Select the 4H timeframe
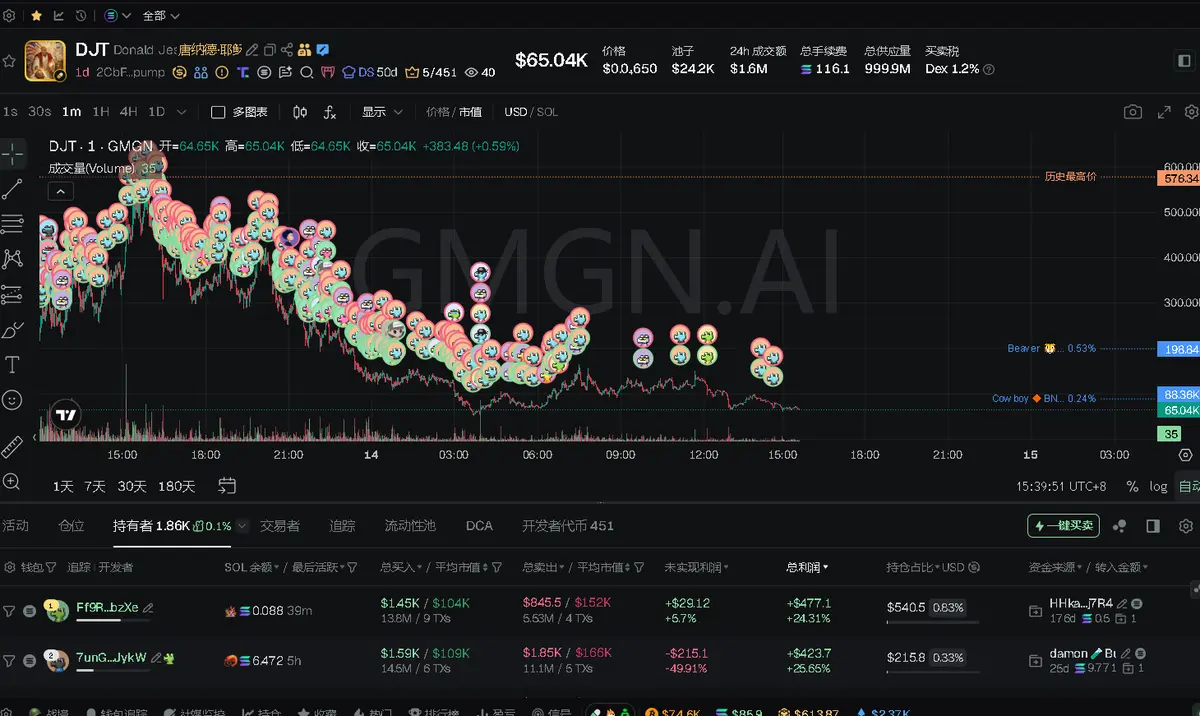 129,112
